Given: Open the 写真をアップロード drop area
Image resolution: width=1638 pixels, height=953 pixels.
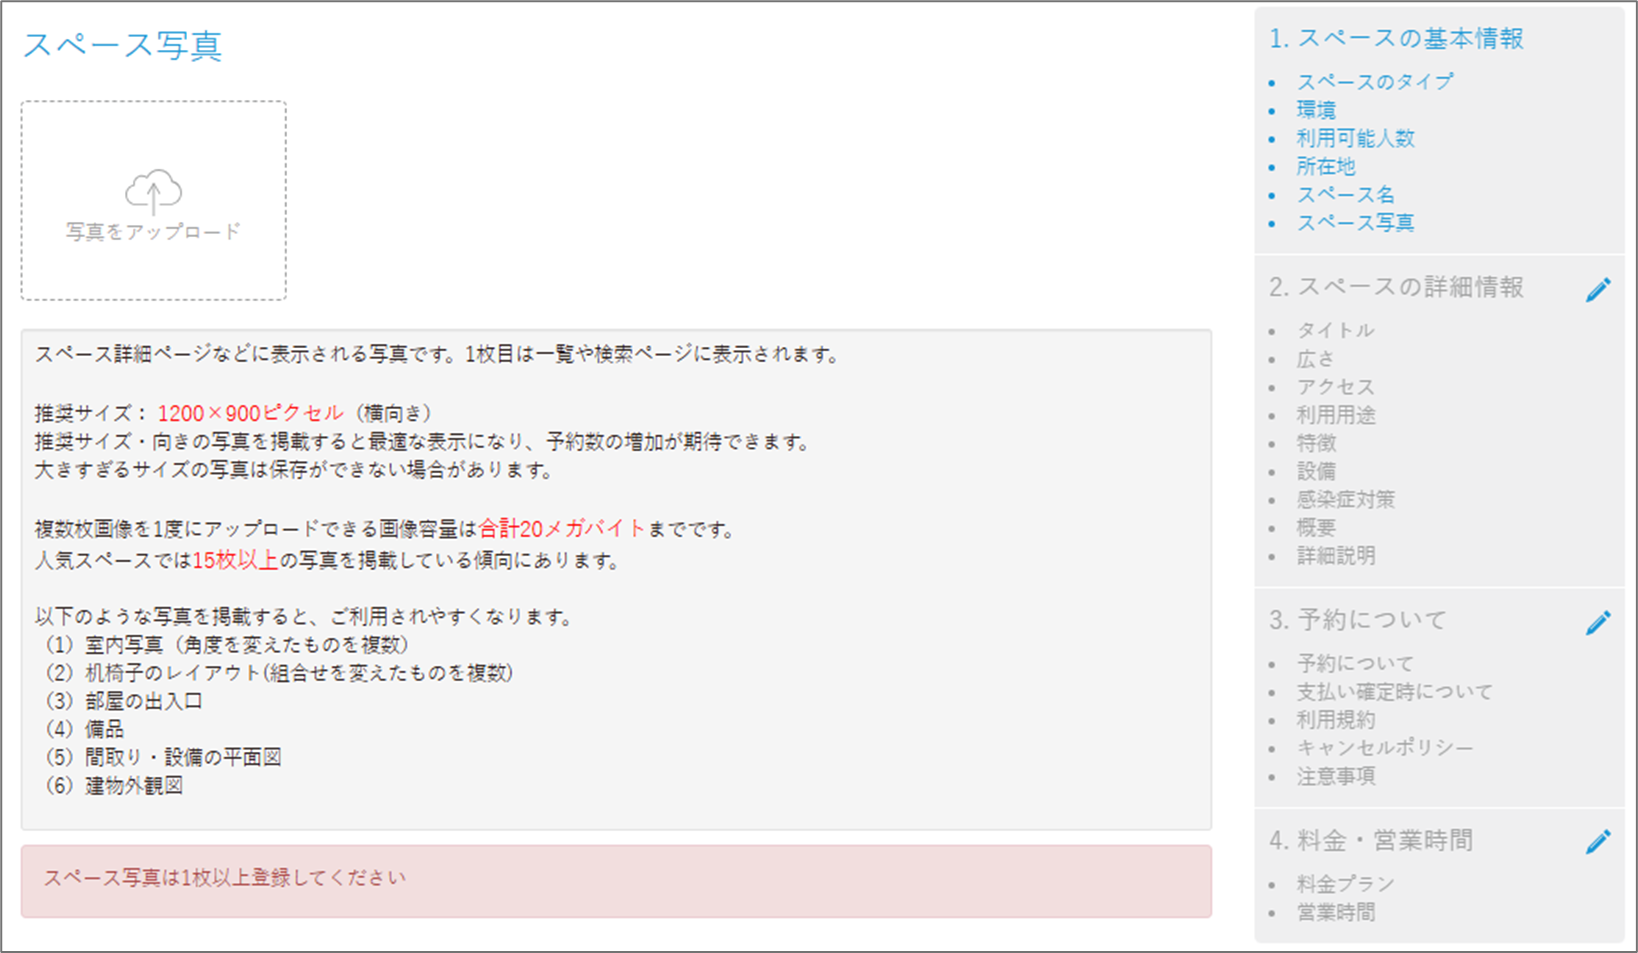Looking at the screenshot, I should point(154,200).
